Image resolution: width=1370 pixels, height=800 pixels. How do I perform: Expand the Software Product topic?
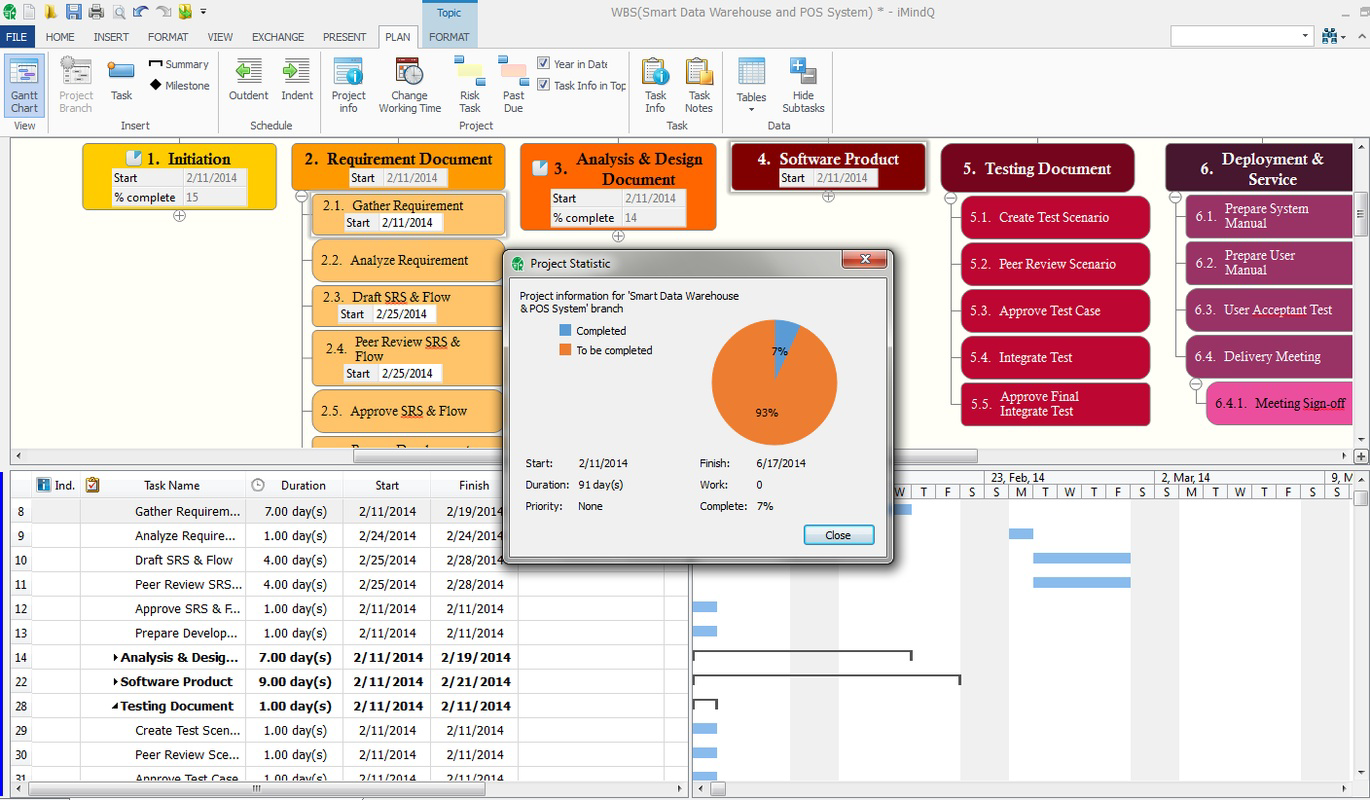(828, 196)
